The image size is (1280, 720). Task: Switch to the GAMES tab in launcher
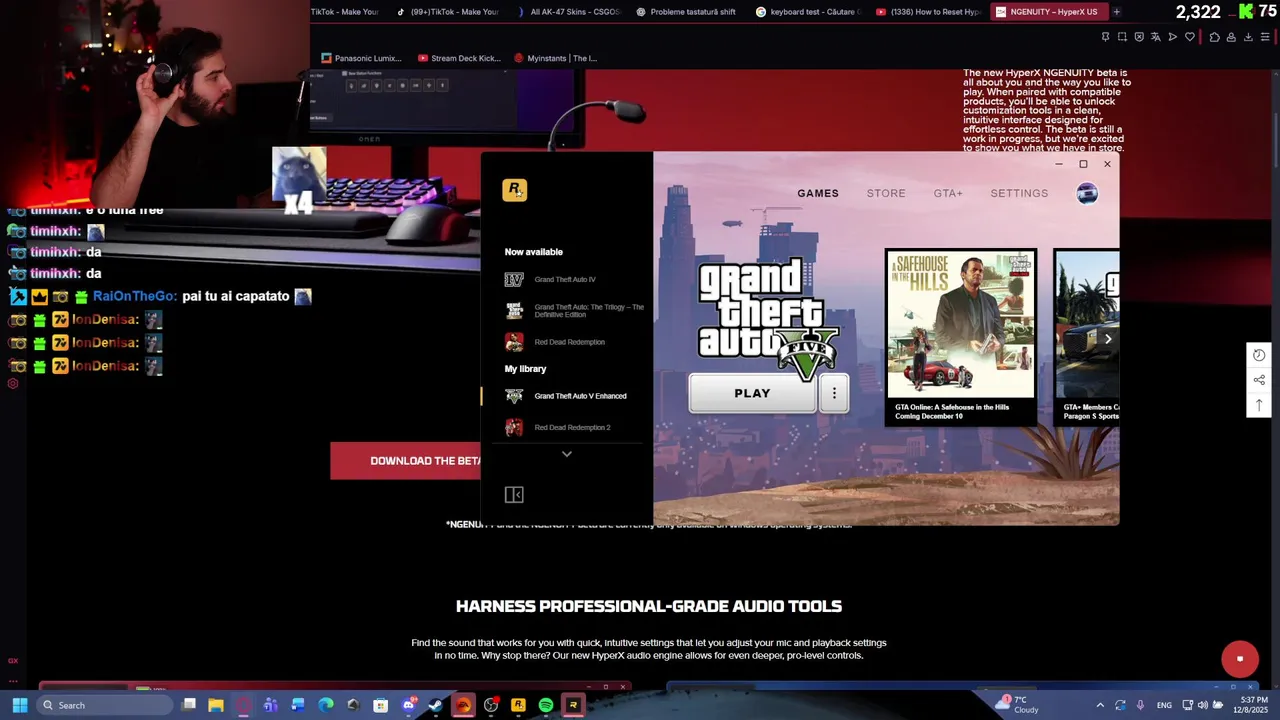(x=818, y=194)
